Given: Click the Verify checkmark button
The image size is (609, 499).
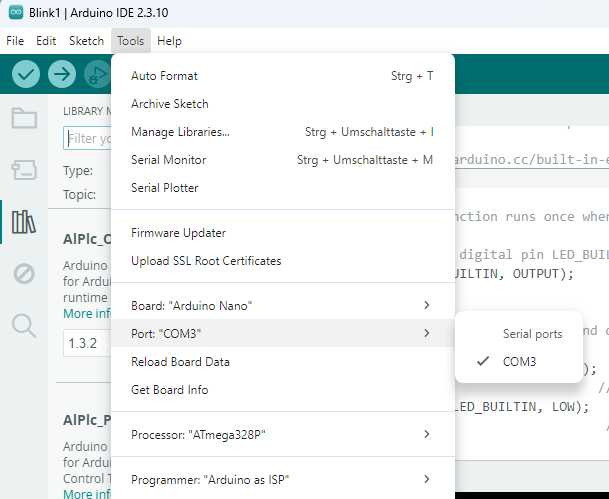Looking at the screenshot, I should click(26, 74).
